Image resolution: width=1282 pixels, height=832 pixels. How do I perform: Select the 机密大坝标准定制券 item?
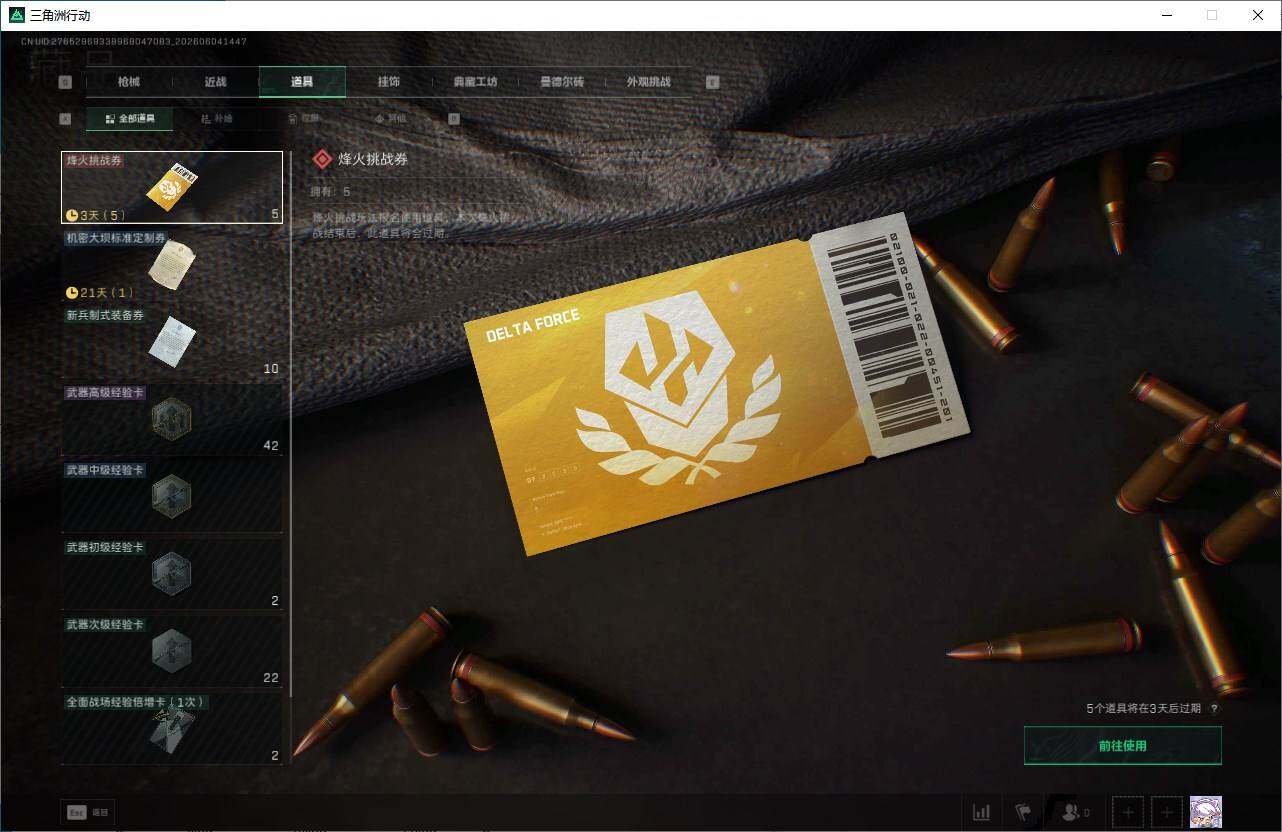pyautogui.click(x=172, y=265)
